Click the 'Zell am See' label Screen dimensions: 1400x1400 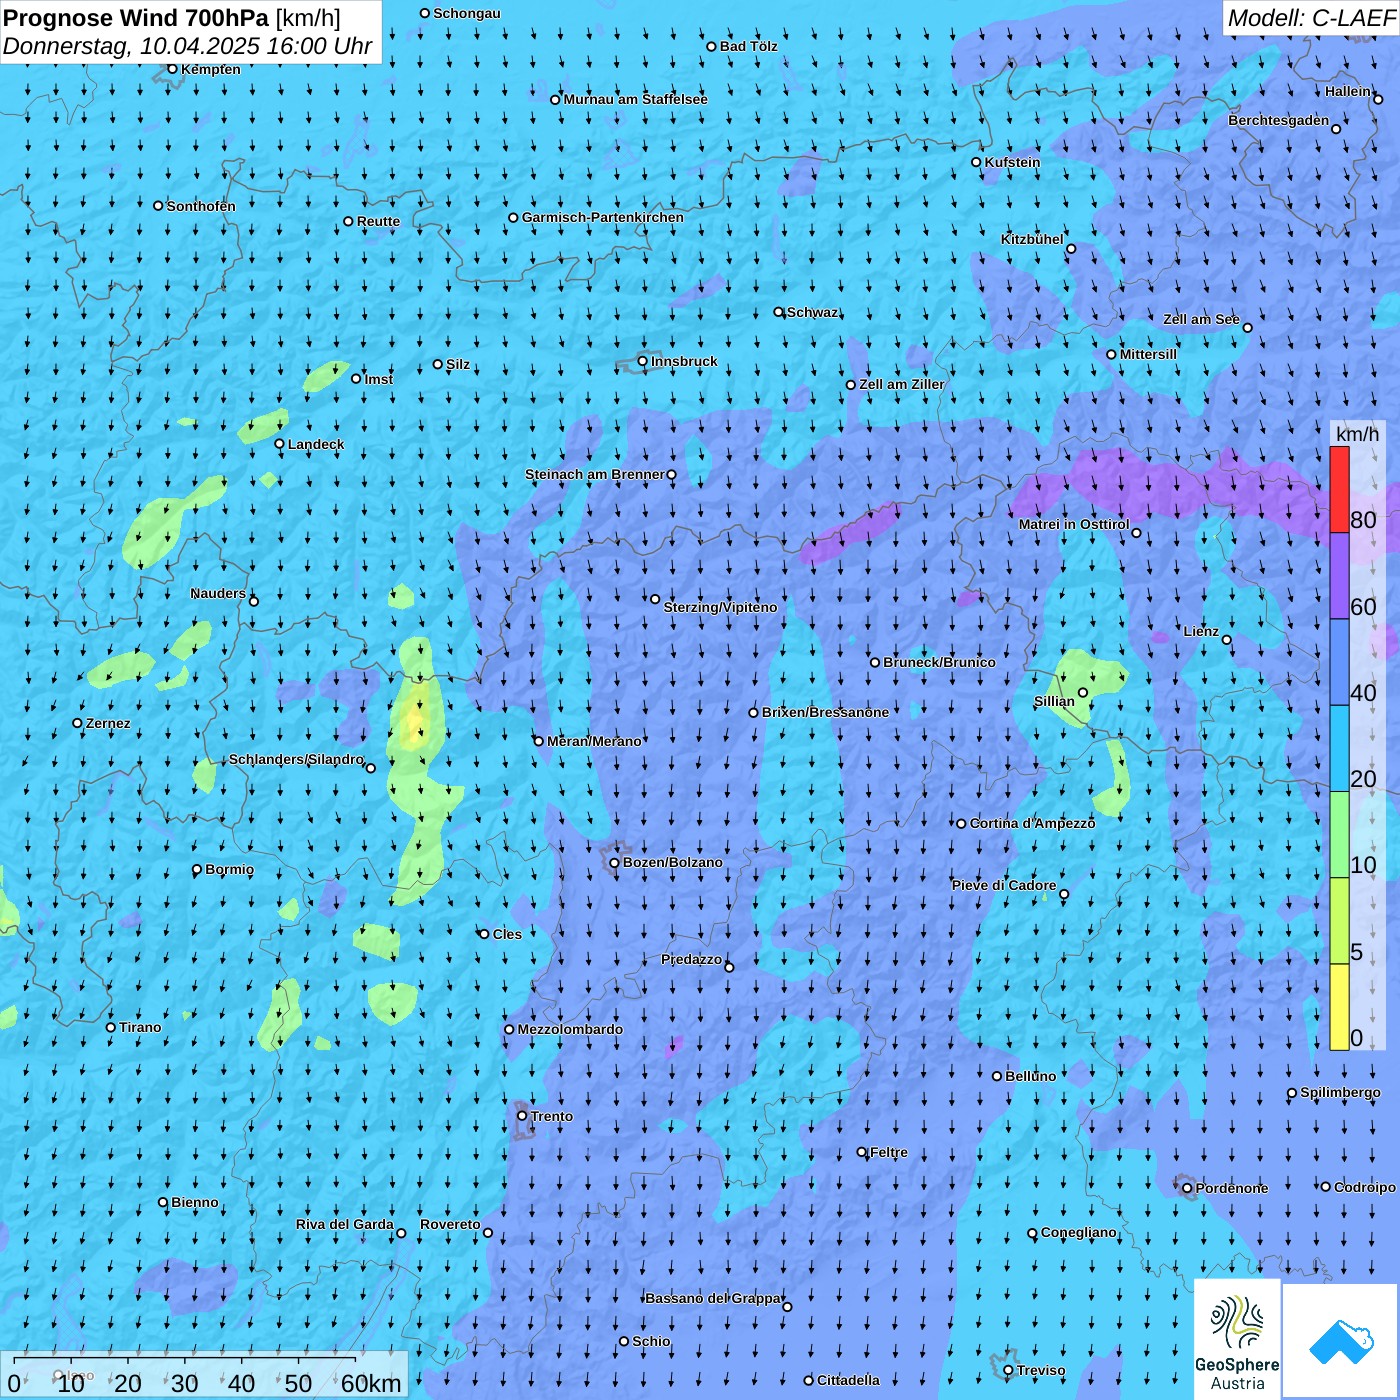tap(1201, 319)
